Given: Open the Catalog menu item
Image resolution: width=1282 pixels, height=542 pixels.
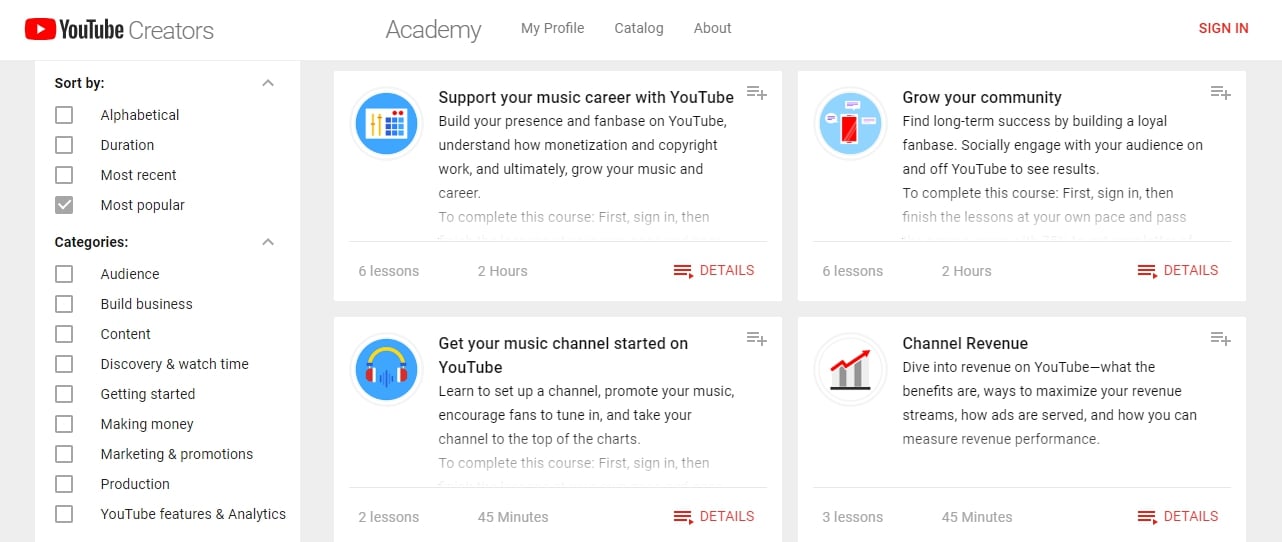Looking at the screenshot, I should [639, 28].
